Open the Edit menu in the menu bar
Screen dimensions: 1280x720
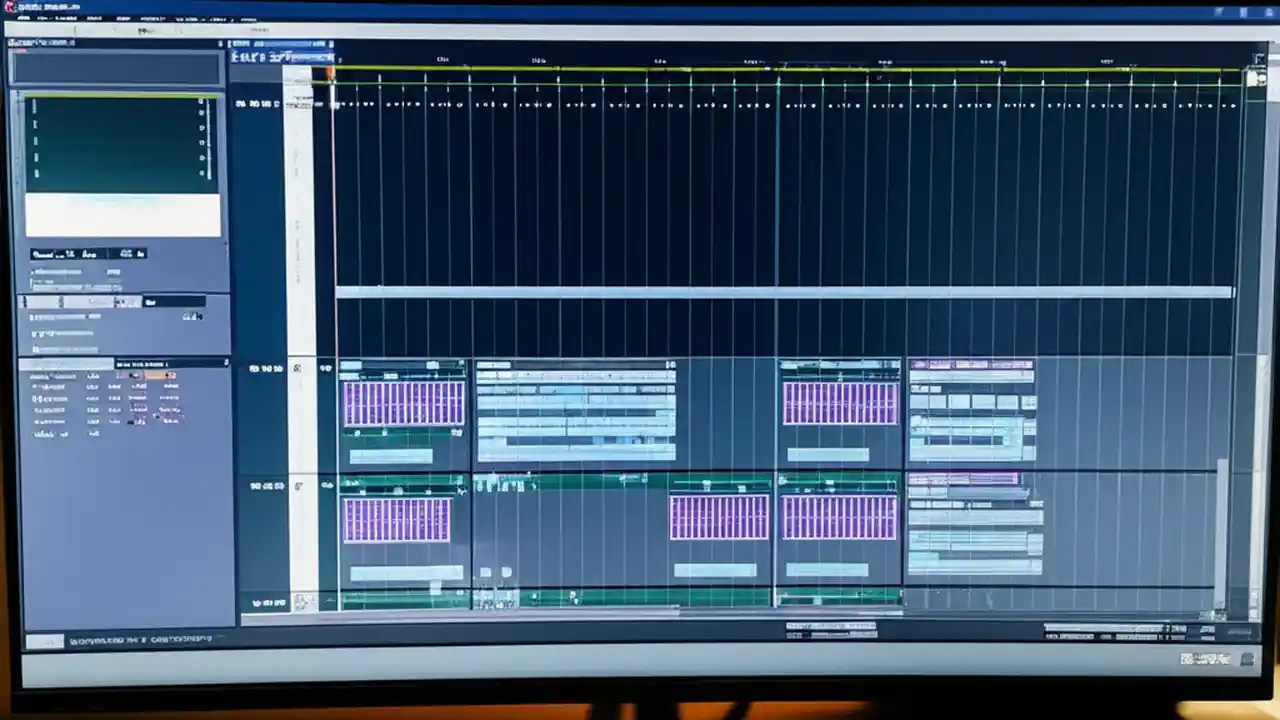pyautogui.click(x=45, y=18)
